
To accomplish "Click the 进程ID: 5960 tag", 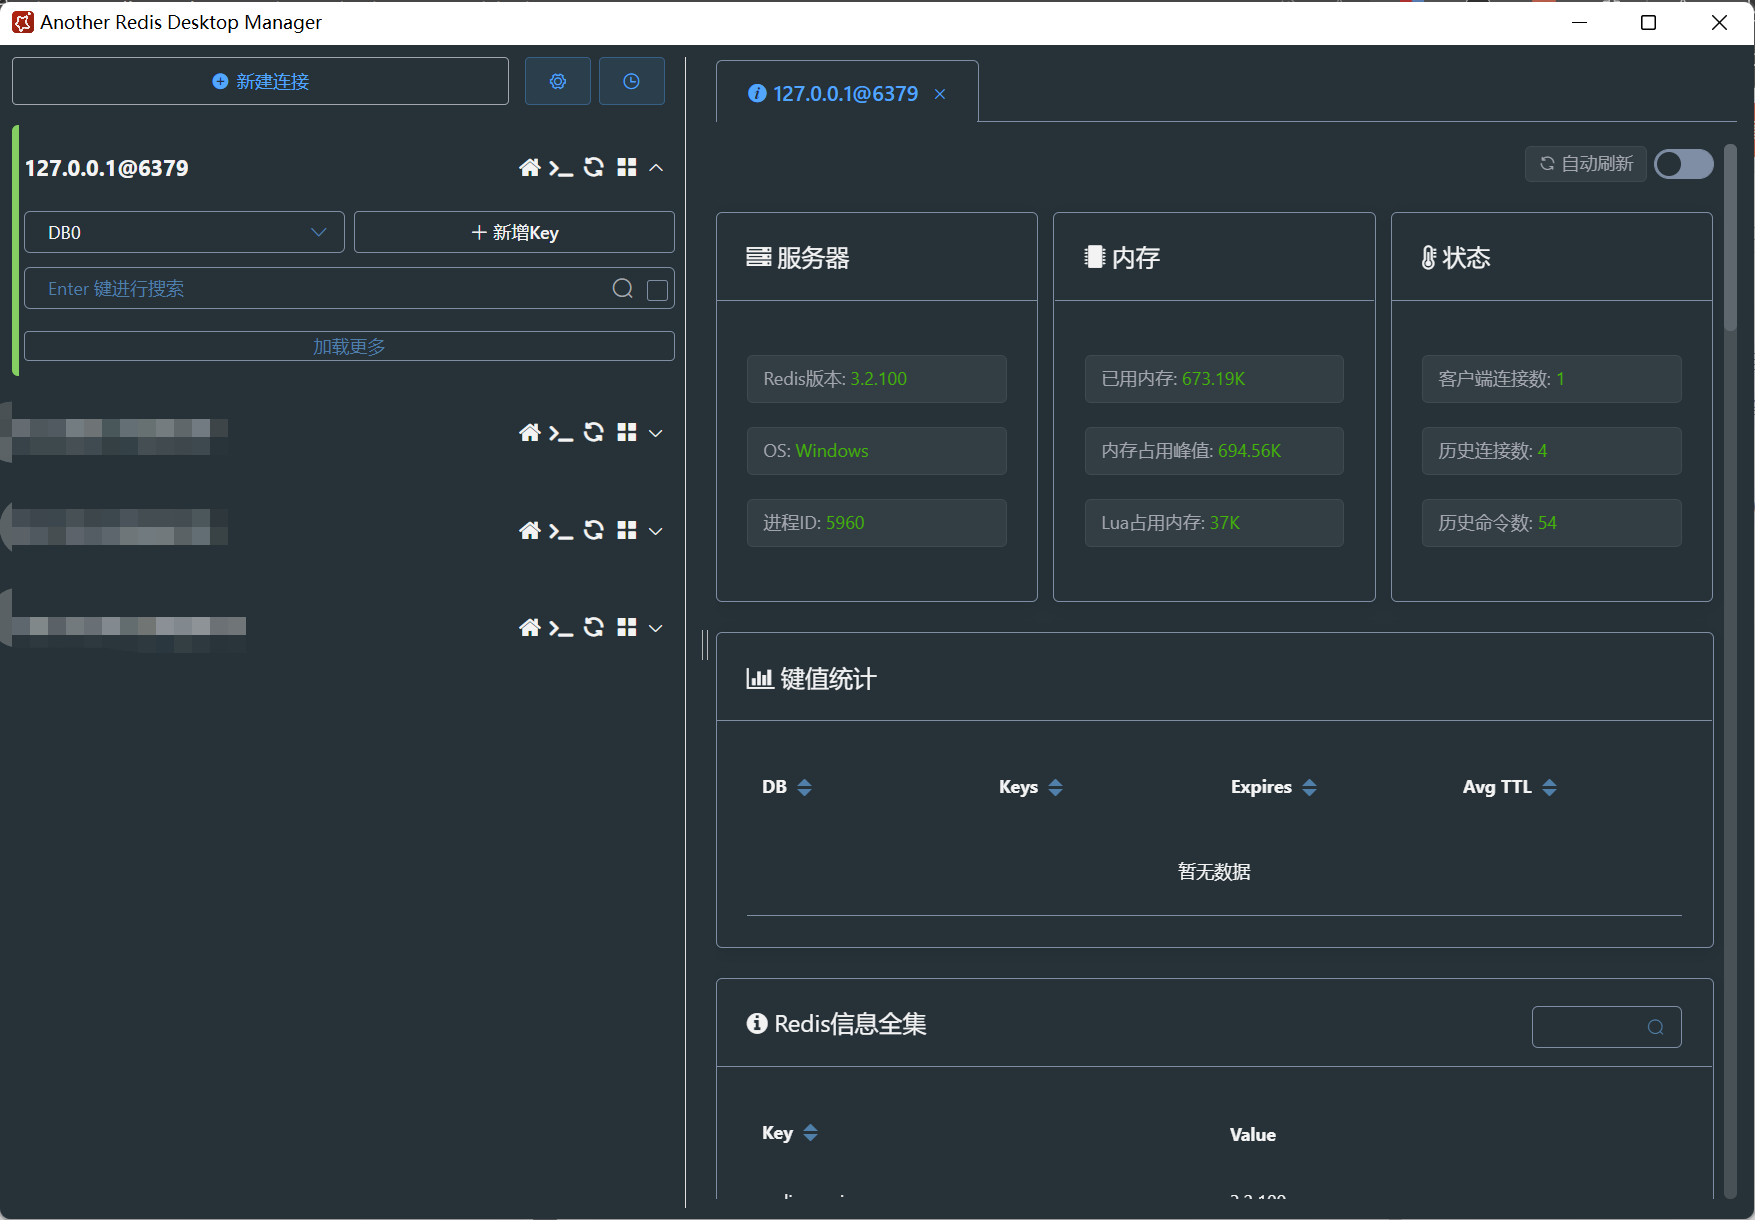I will [x=877, y=523].
